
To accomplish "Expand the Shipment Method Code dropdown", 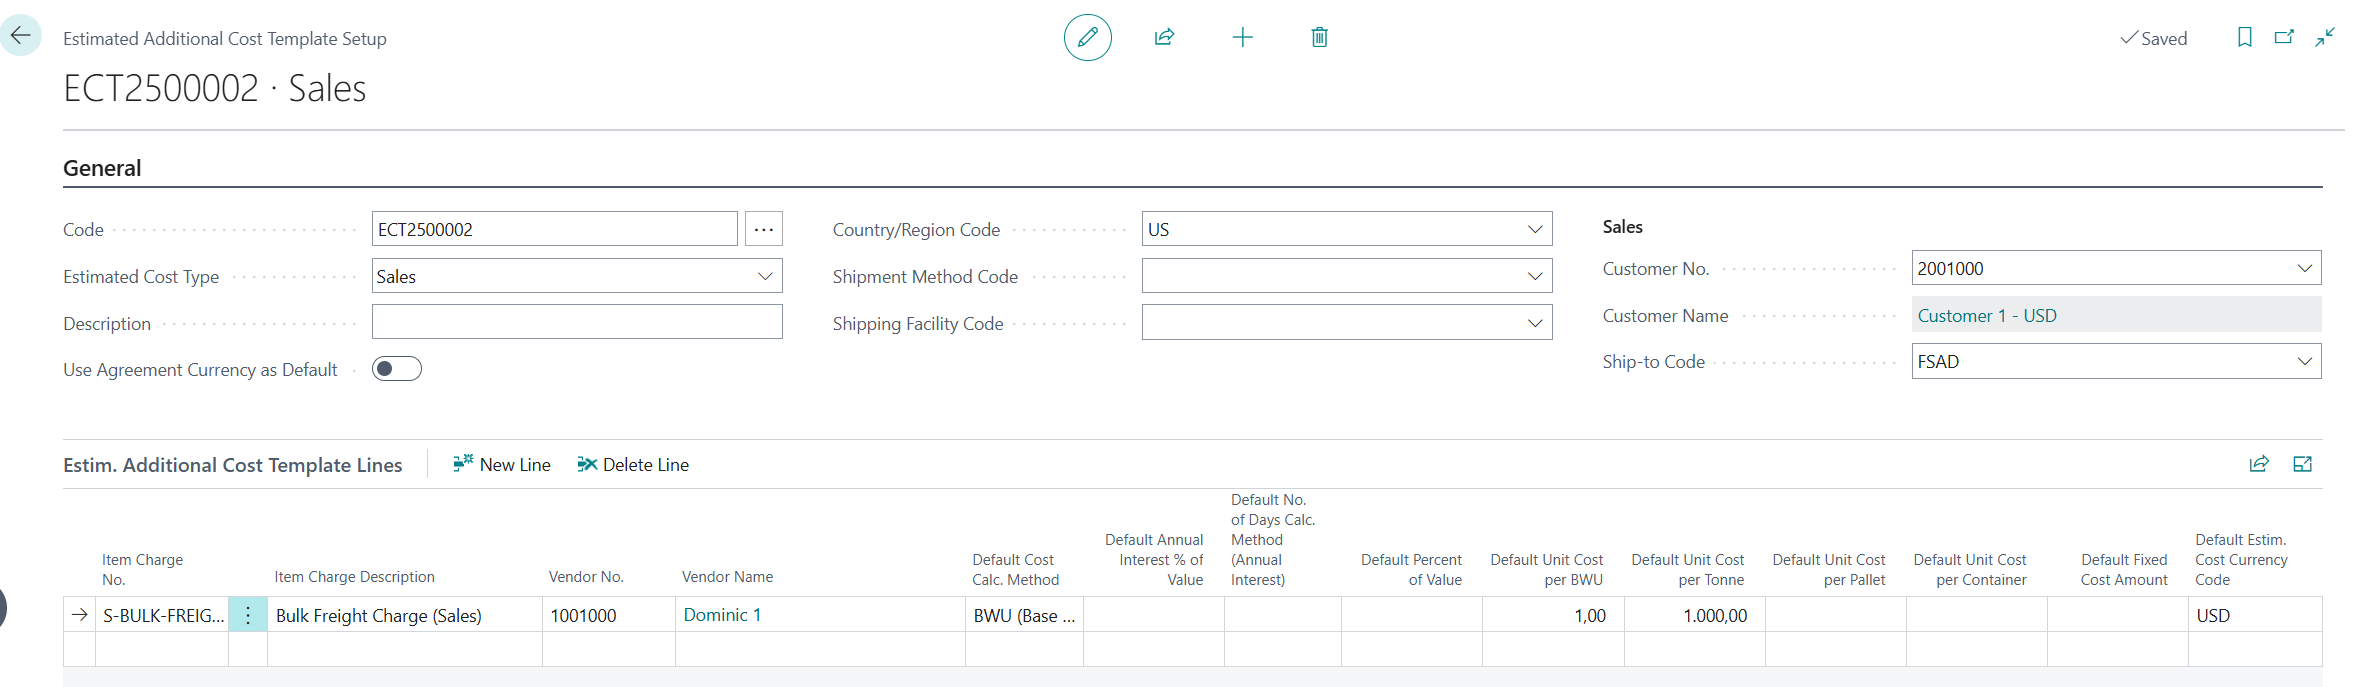I will click(1535, 276).
